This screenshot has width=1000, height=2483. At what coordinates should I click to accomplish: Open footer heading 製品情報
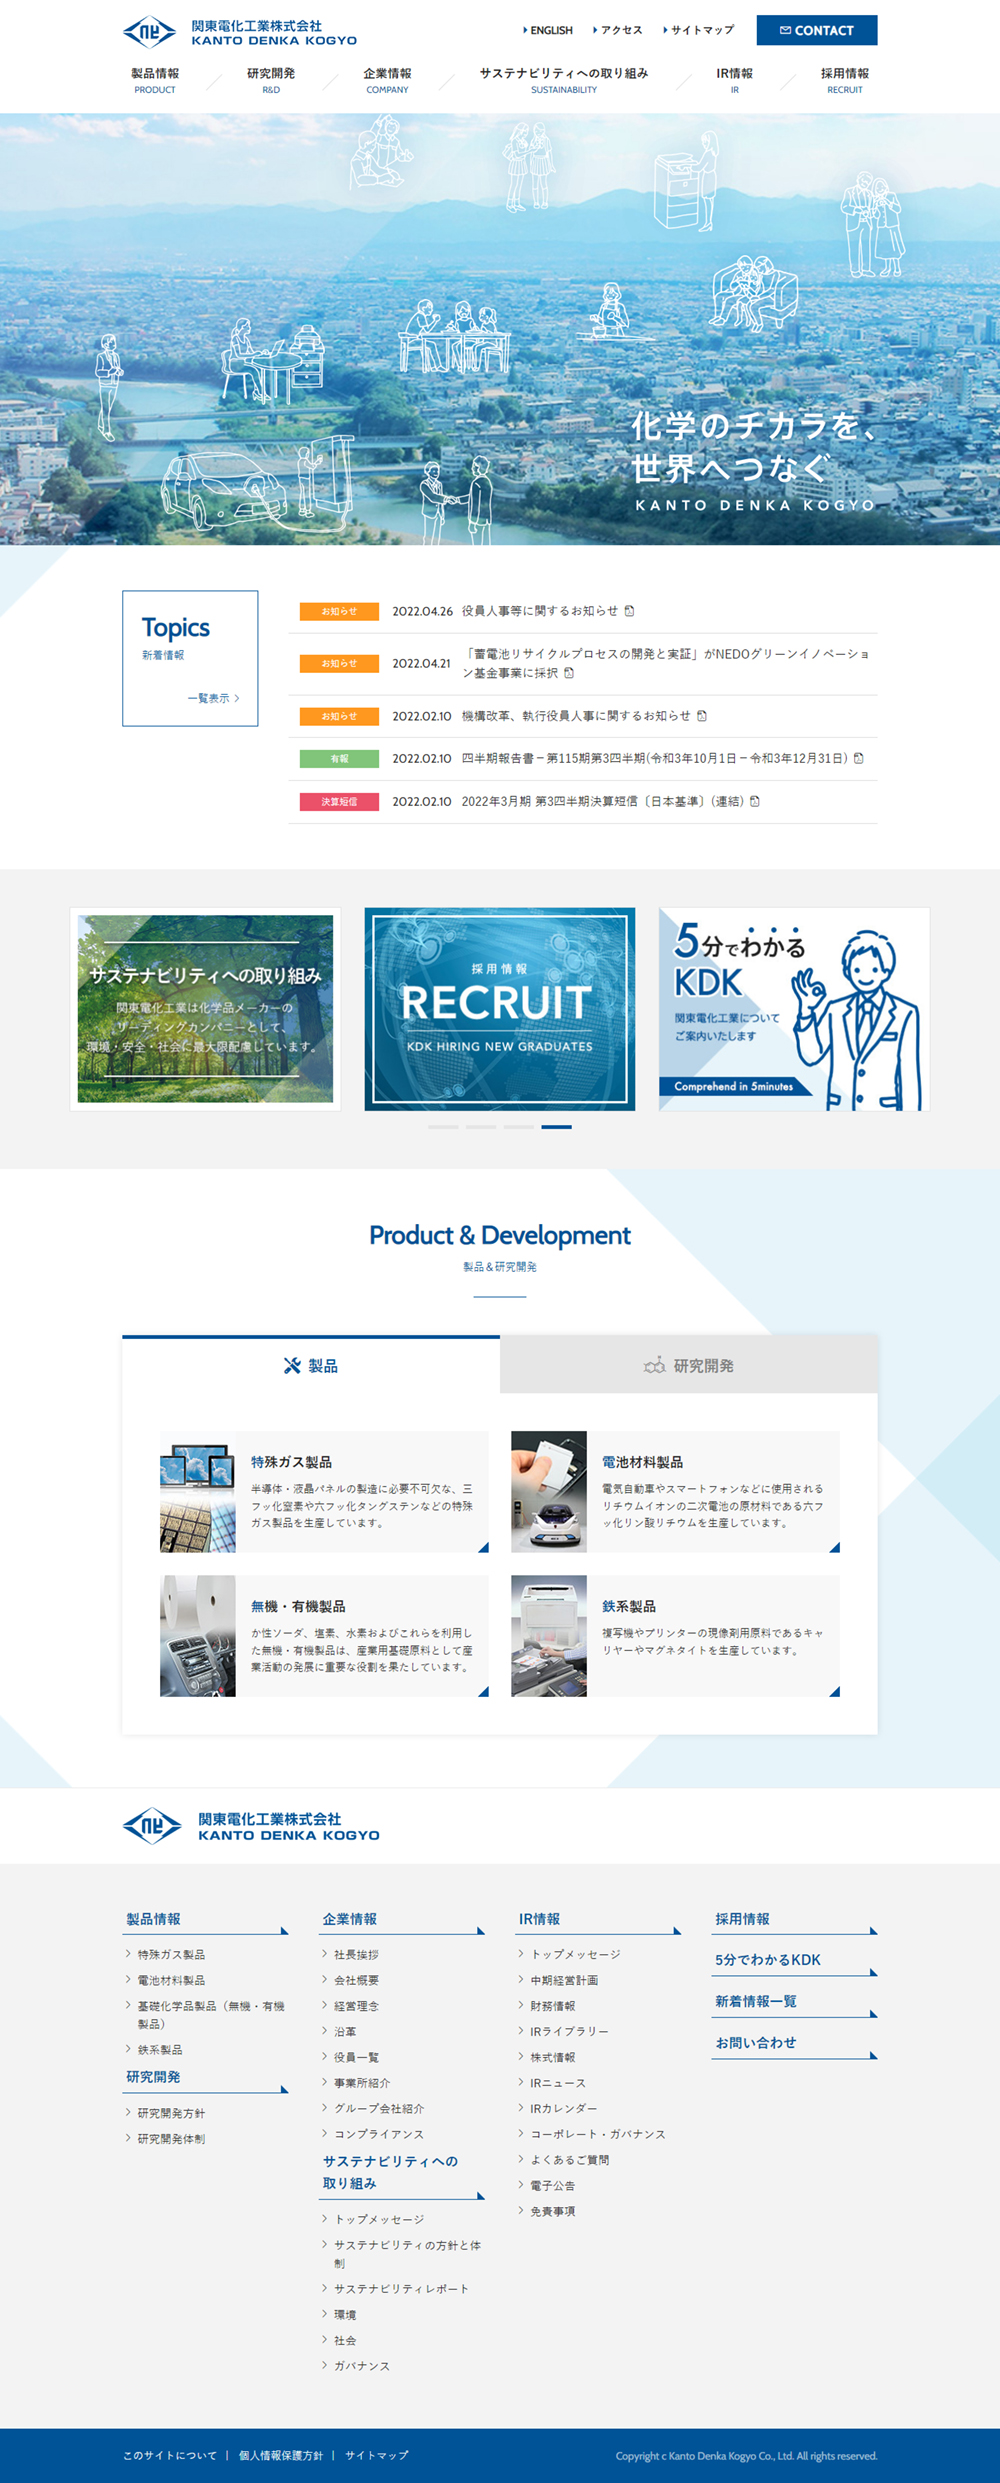pyautogui.click(x=154, y=1919)
